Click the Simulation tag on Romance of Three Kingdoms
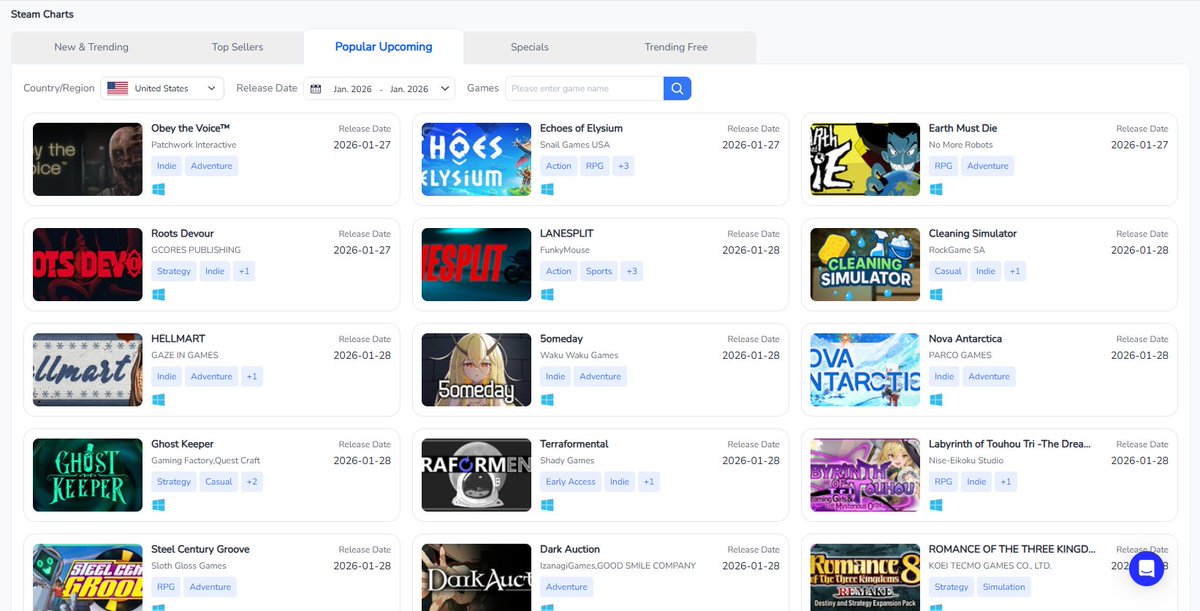 (1003, 587)
